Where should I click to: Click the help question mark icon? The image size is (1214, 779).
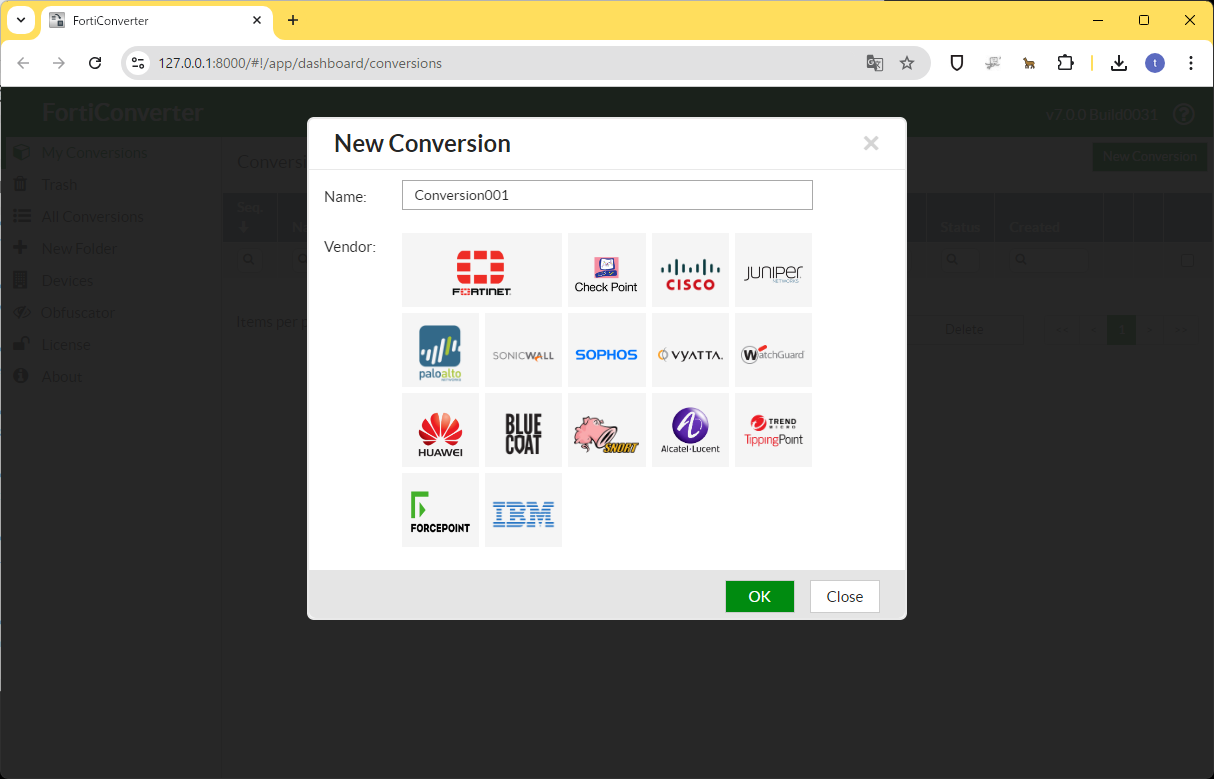click(1184, 114)
